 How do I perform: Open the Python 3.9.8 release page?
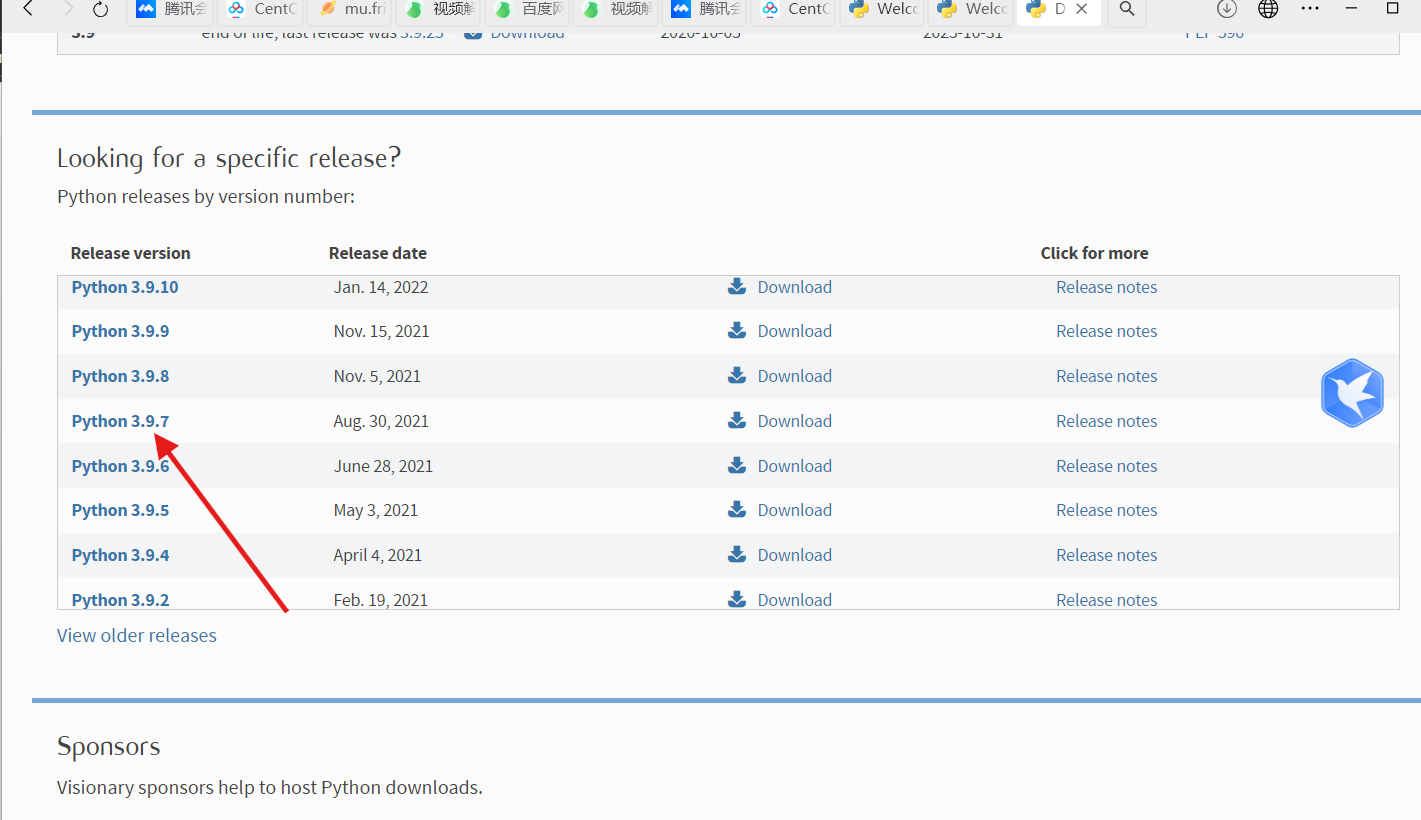(x=121, y=376)
